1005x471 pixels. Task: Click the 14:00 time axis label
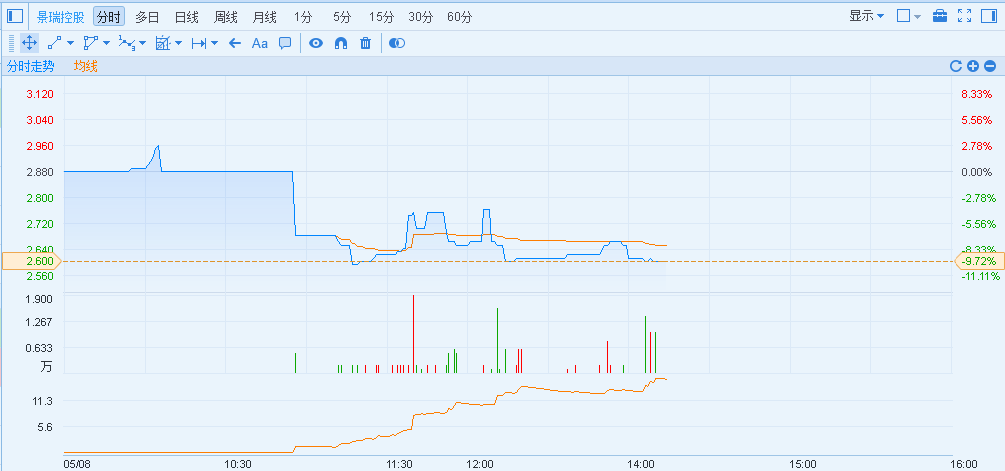[x=642, y=464]
